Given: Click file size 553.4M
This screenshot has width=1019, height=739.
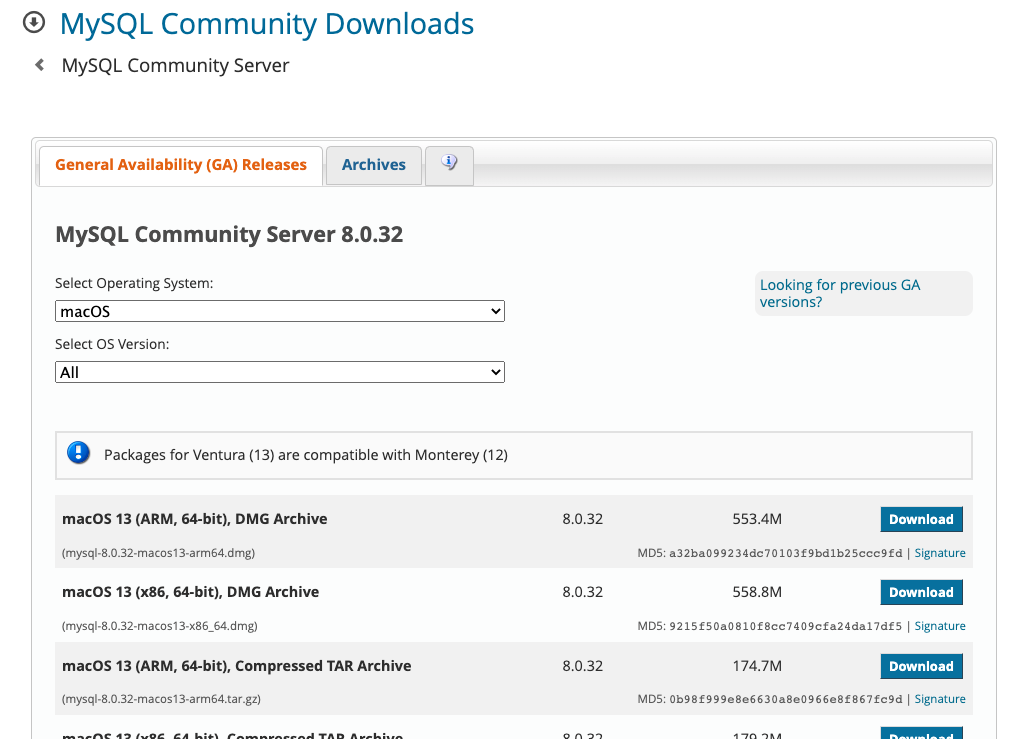Looking at the screenshot, I should tap(757, 519).
